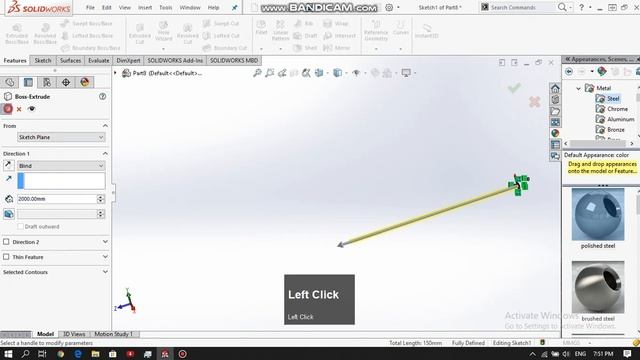This screenshot has height=360, width=640.
Task: Accept the extrude with green checkmark
Action: (514, 87)
